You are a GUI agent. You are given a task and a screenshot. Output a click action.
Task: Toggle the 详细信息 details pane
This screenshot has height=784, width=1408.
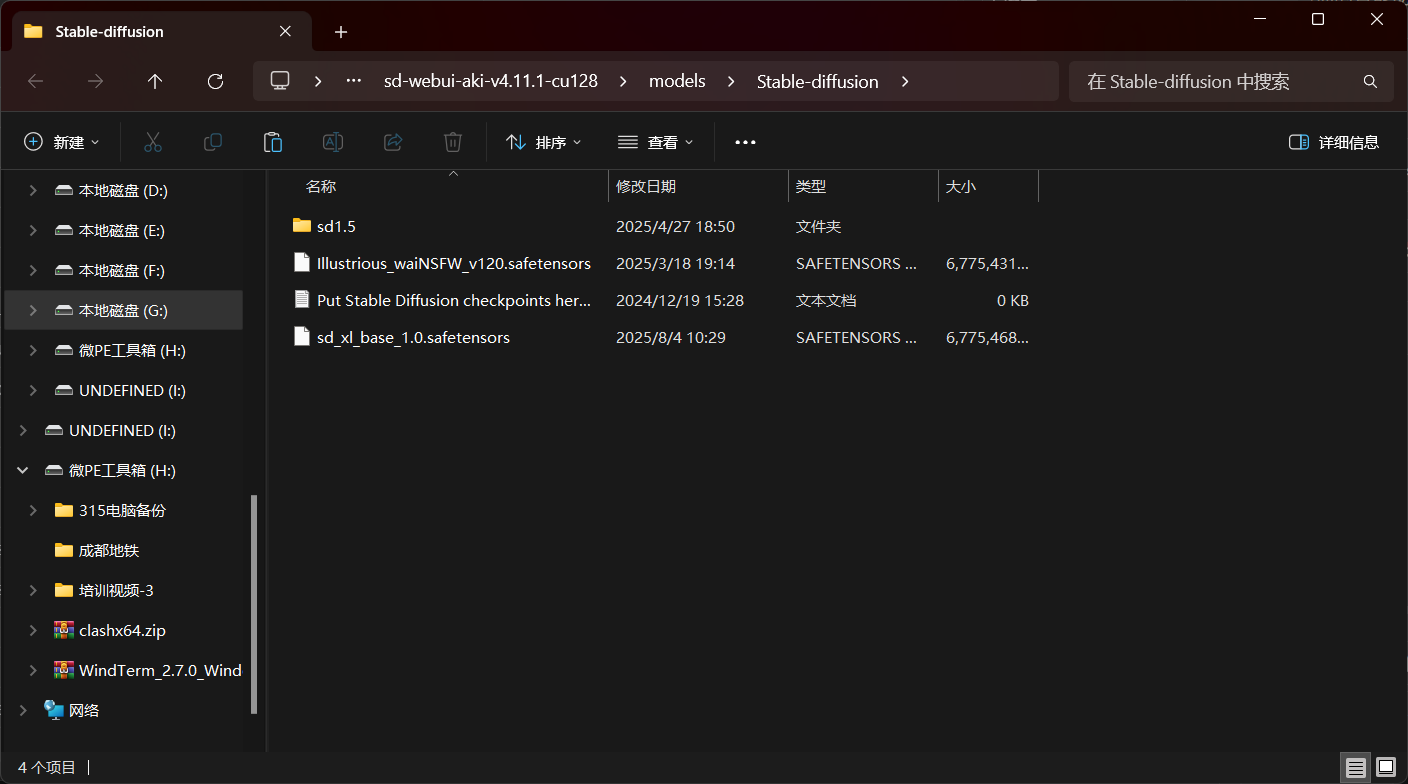pyautogui.click(x=1334, y=142)
